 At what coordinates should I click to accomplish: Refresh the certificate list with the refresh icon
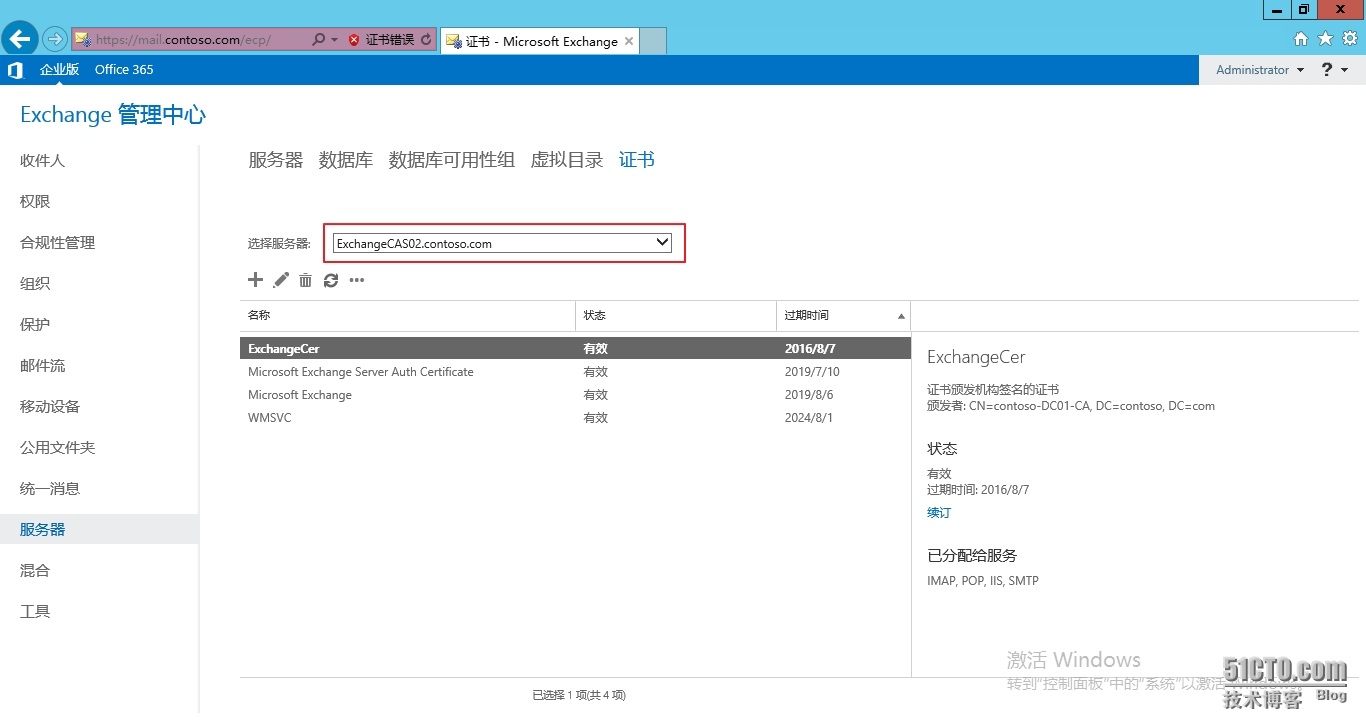331,280
